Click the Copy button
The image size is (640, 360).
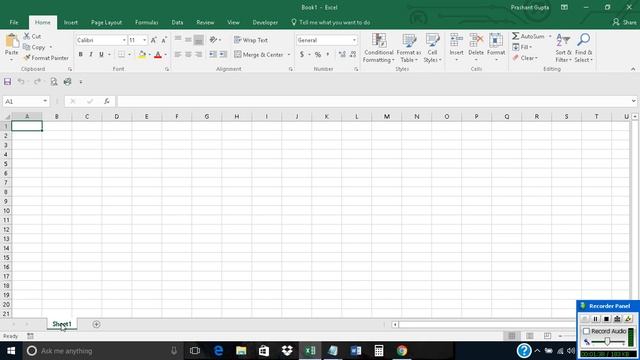(x=34, y=47)
